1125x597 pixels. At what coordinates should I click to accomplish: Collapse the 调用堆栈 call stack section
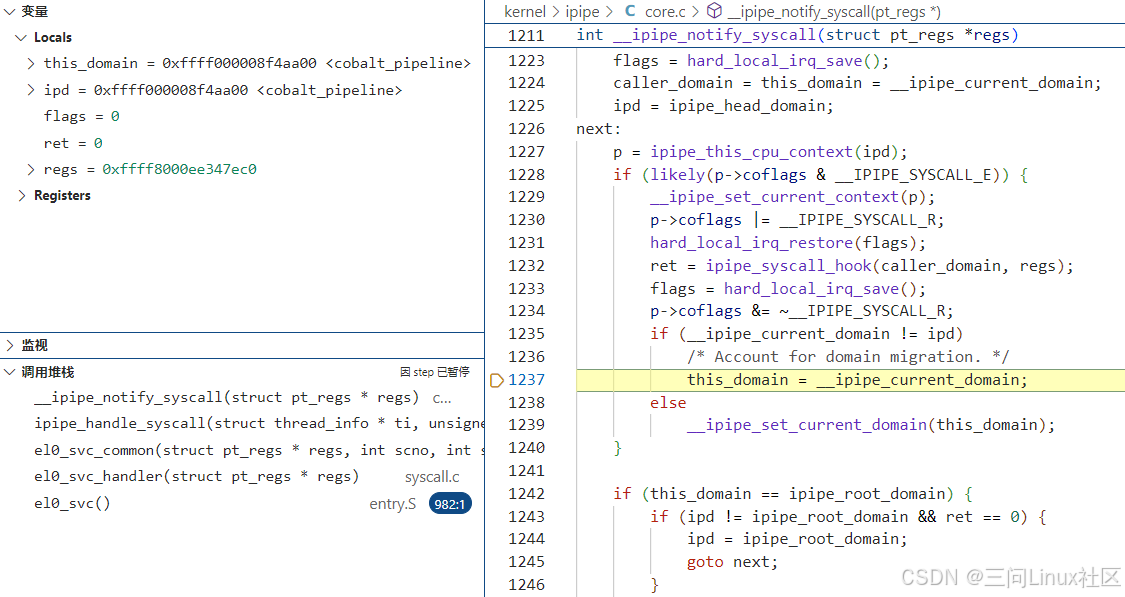(x=9, y=372)
